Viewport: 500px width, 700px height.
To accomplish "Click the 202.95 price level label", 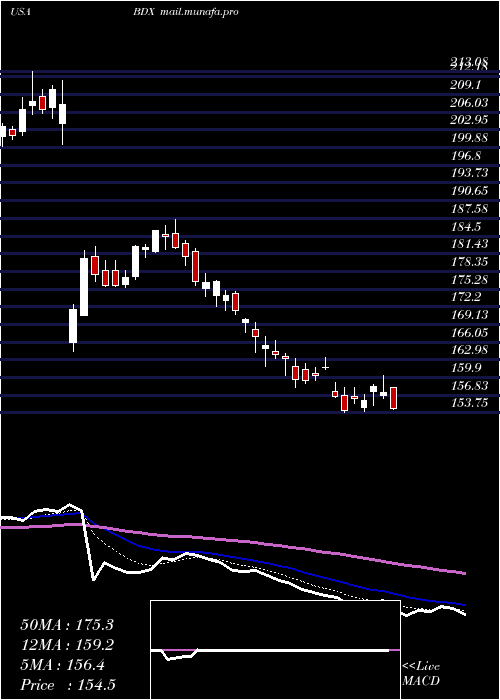I will tap(469, 120).
